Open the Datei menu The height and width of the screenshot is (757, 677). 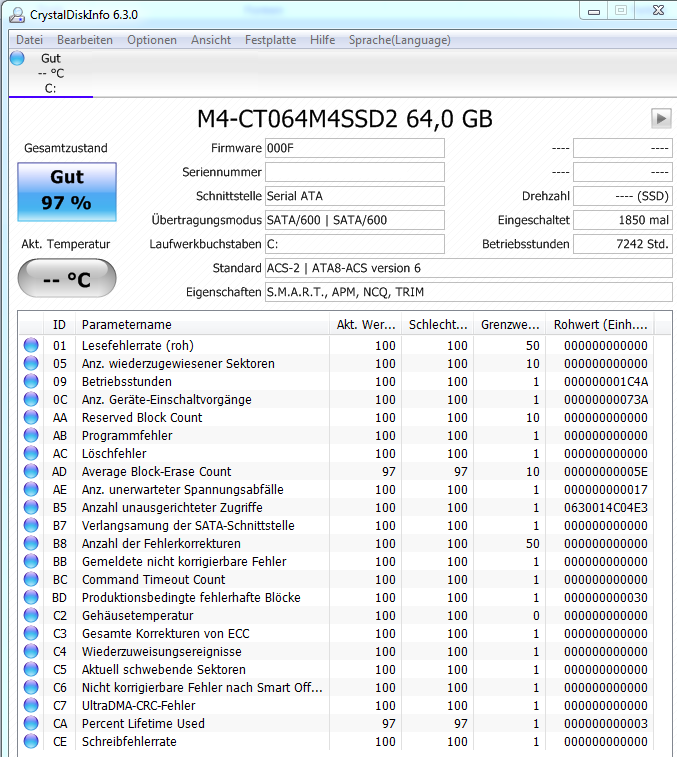29,40
